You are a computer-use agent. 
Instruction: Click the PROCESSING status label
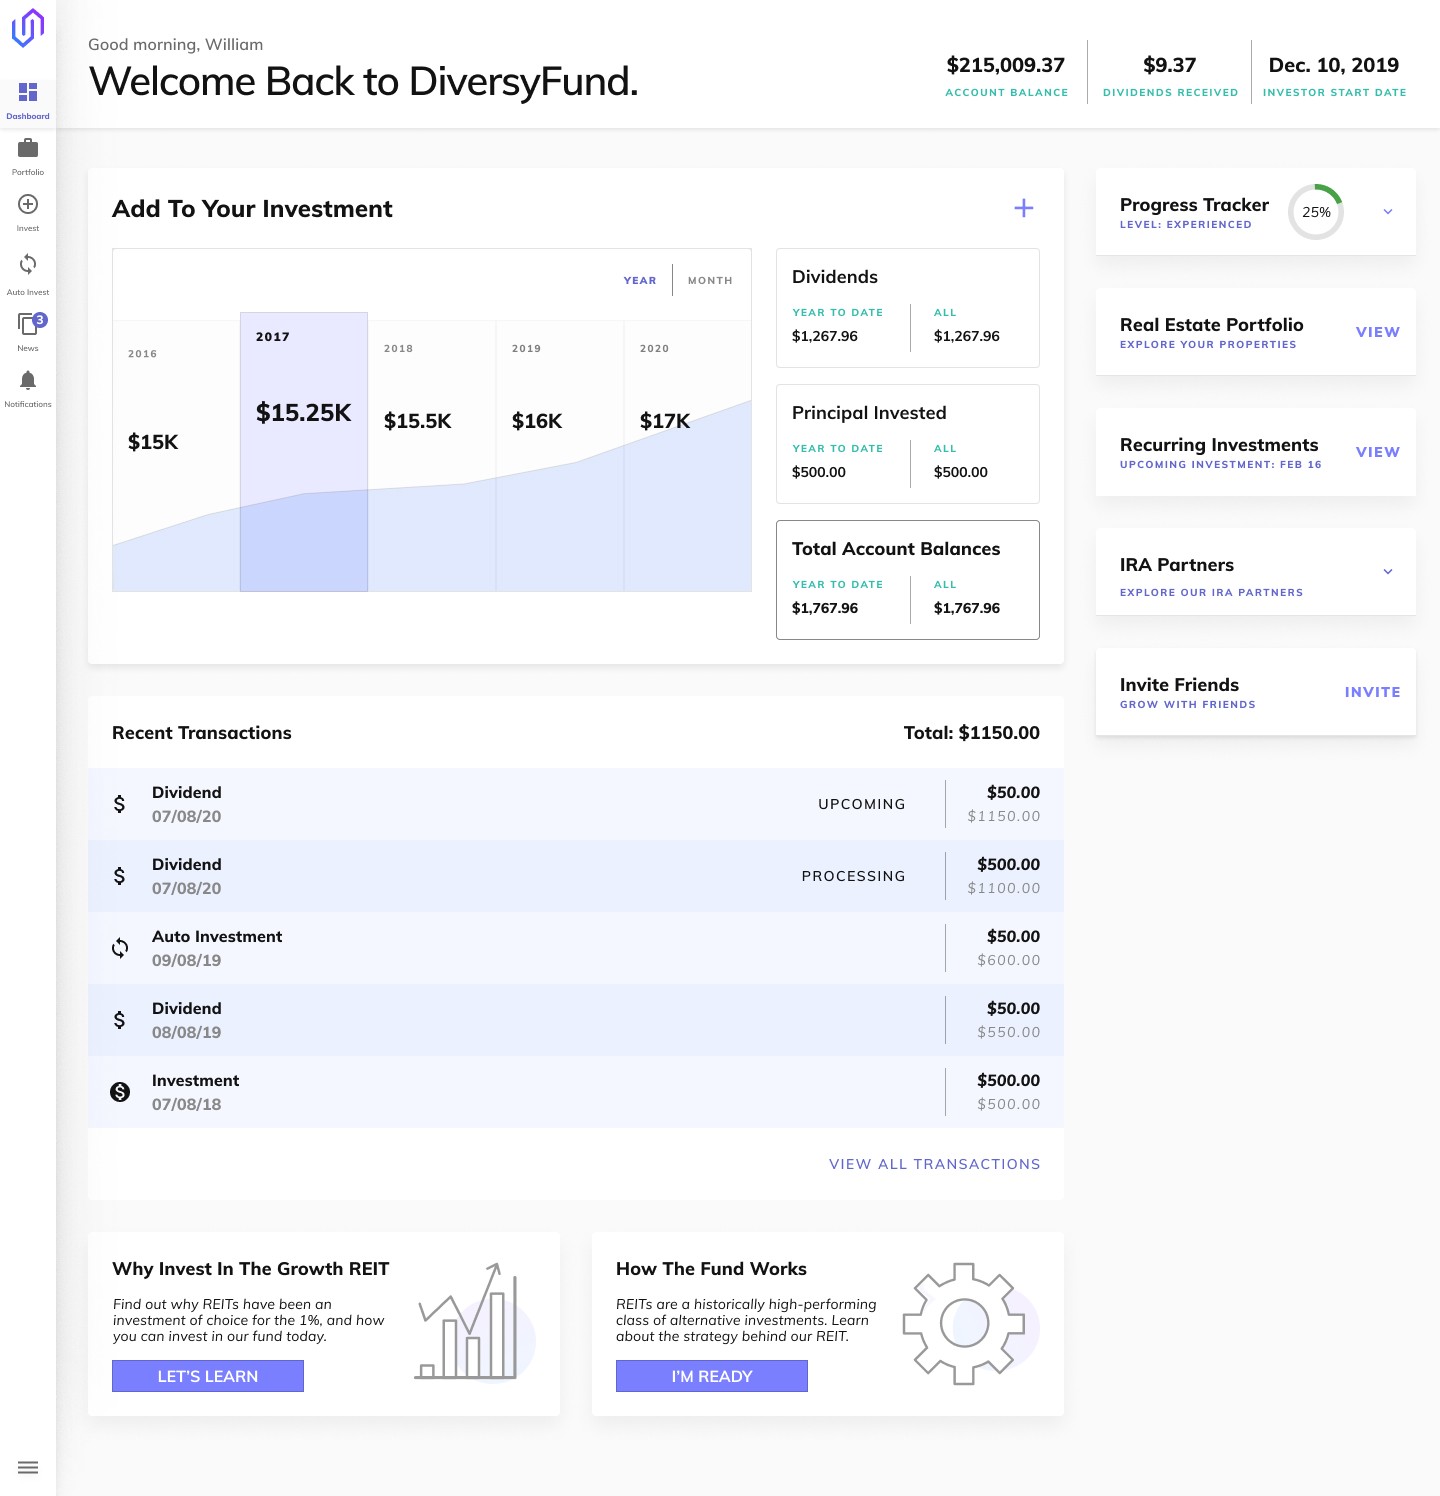point(853,876)
